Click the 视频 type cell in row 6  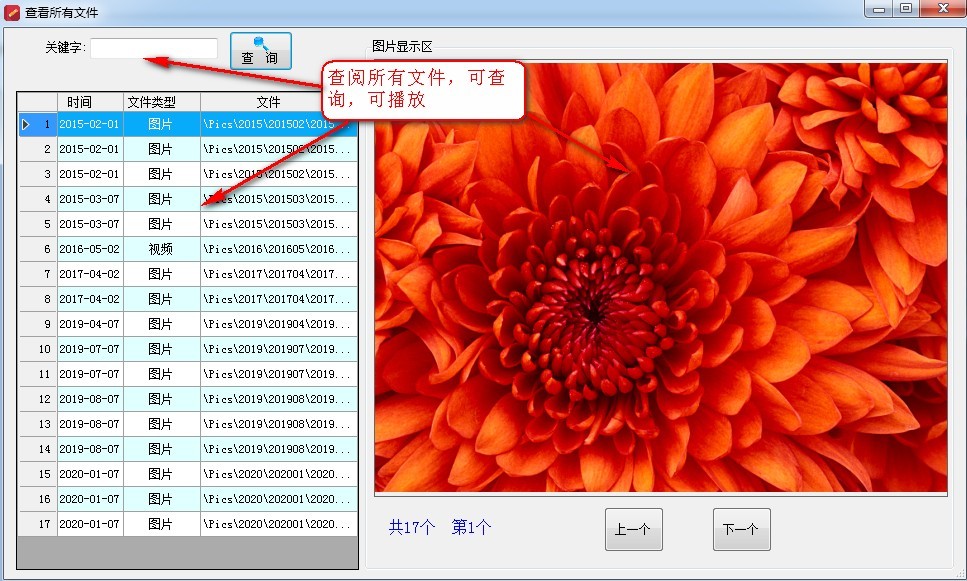pos(162,249)
